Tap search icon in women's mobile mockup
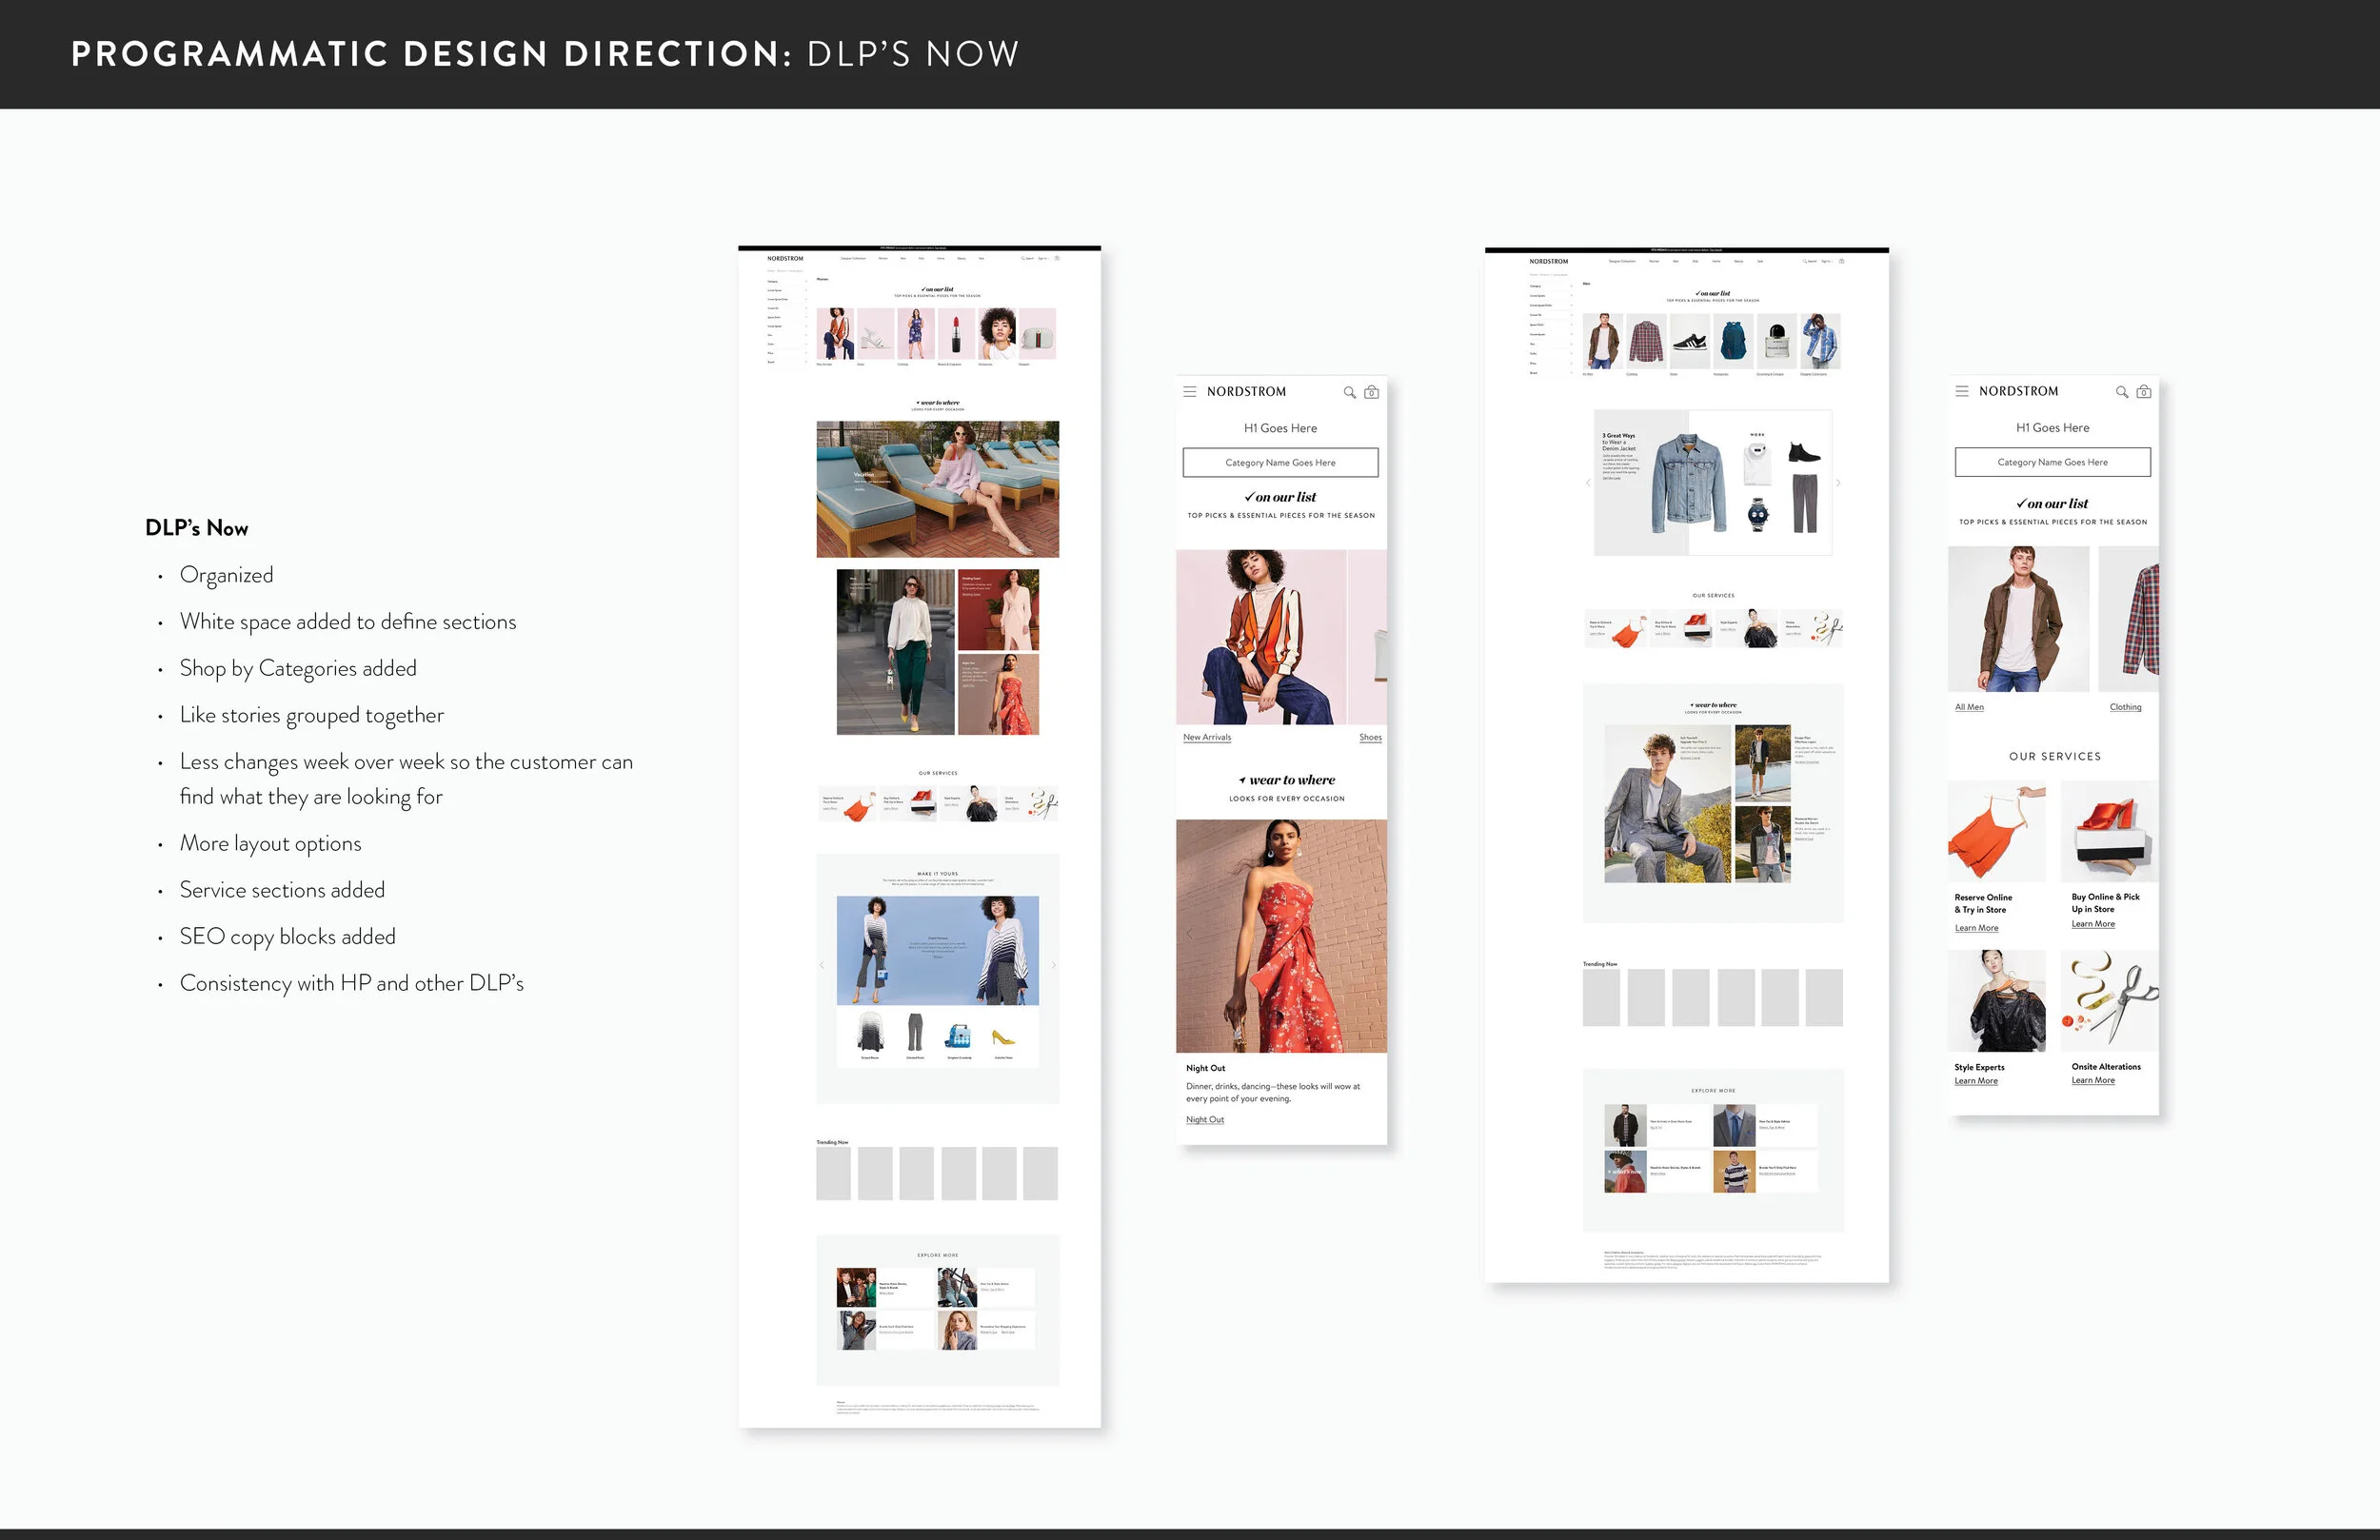This screenshot has width=2380, height=1540. tap(1349, 392)
